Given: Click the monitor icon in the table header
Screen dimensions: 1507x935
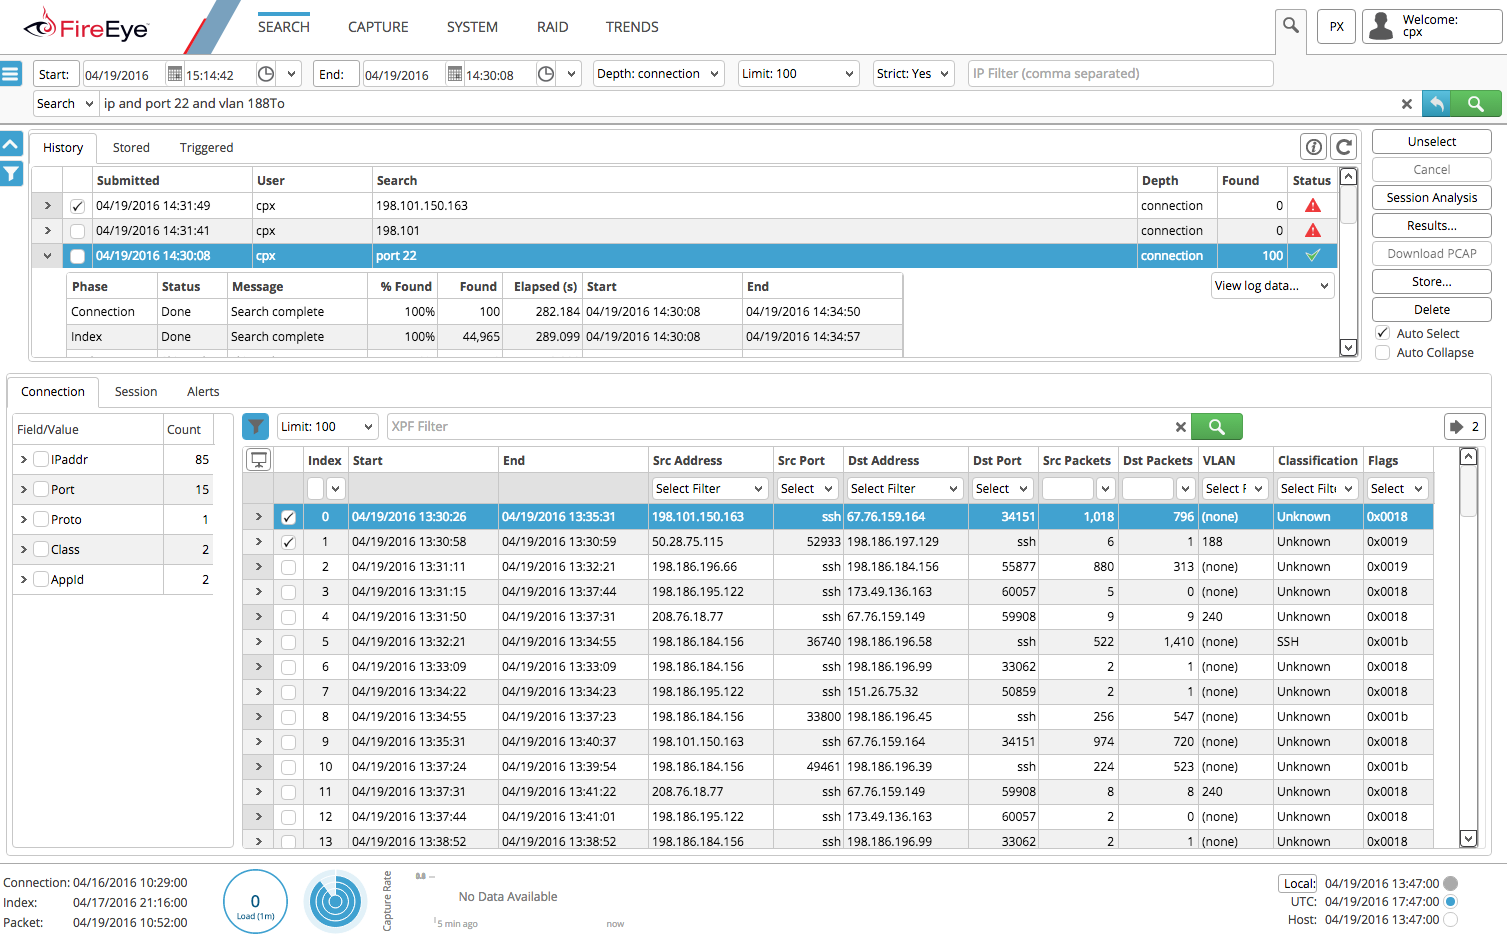Looking at the screenshot, I should point(259,461).
